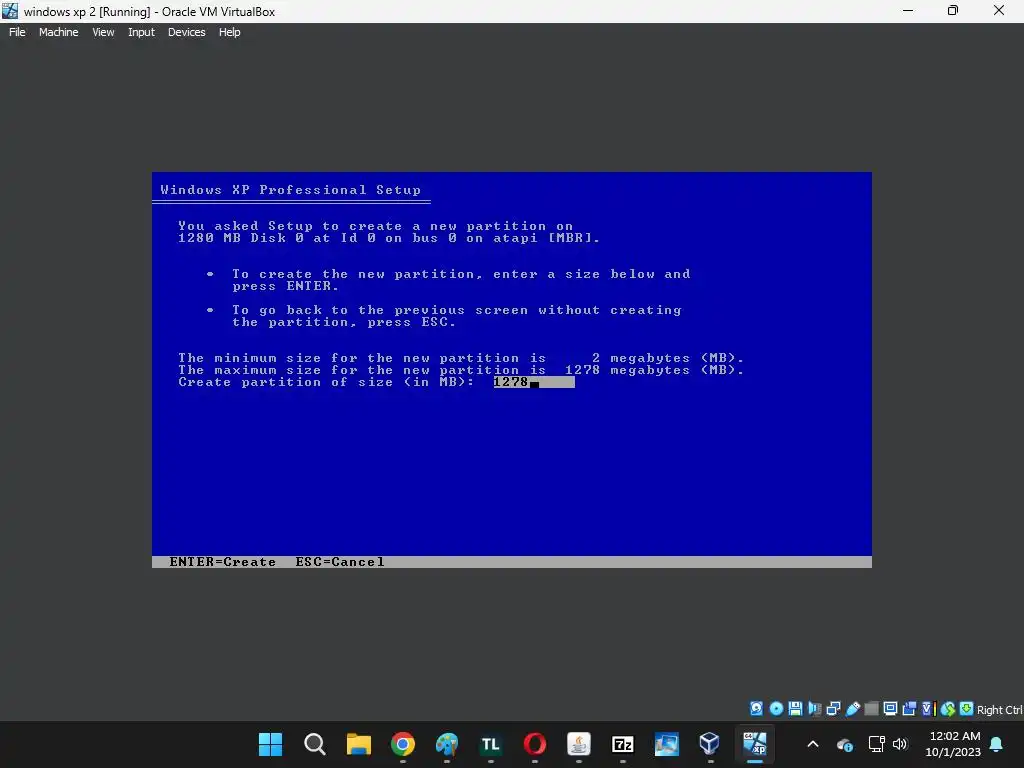The image size is (1024, 768).
Task: Open the Machine menu
Action: point(58,32)
